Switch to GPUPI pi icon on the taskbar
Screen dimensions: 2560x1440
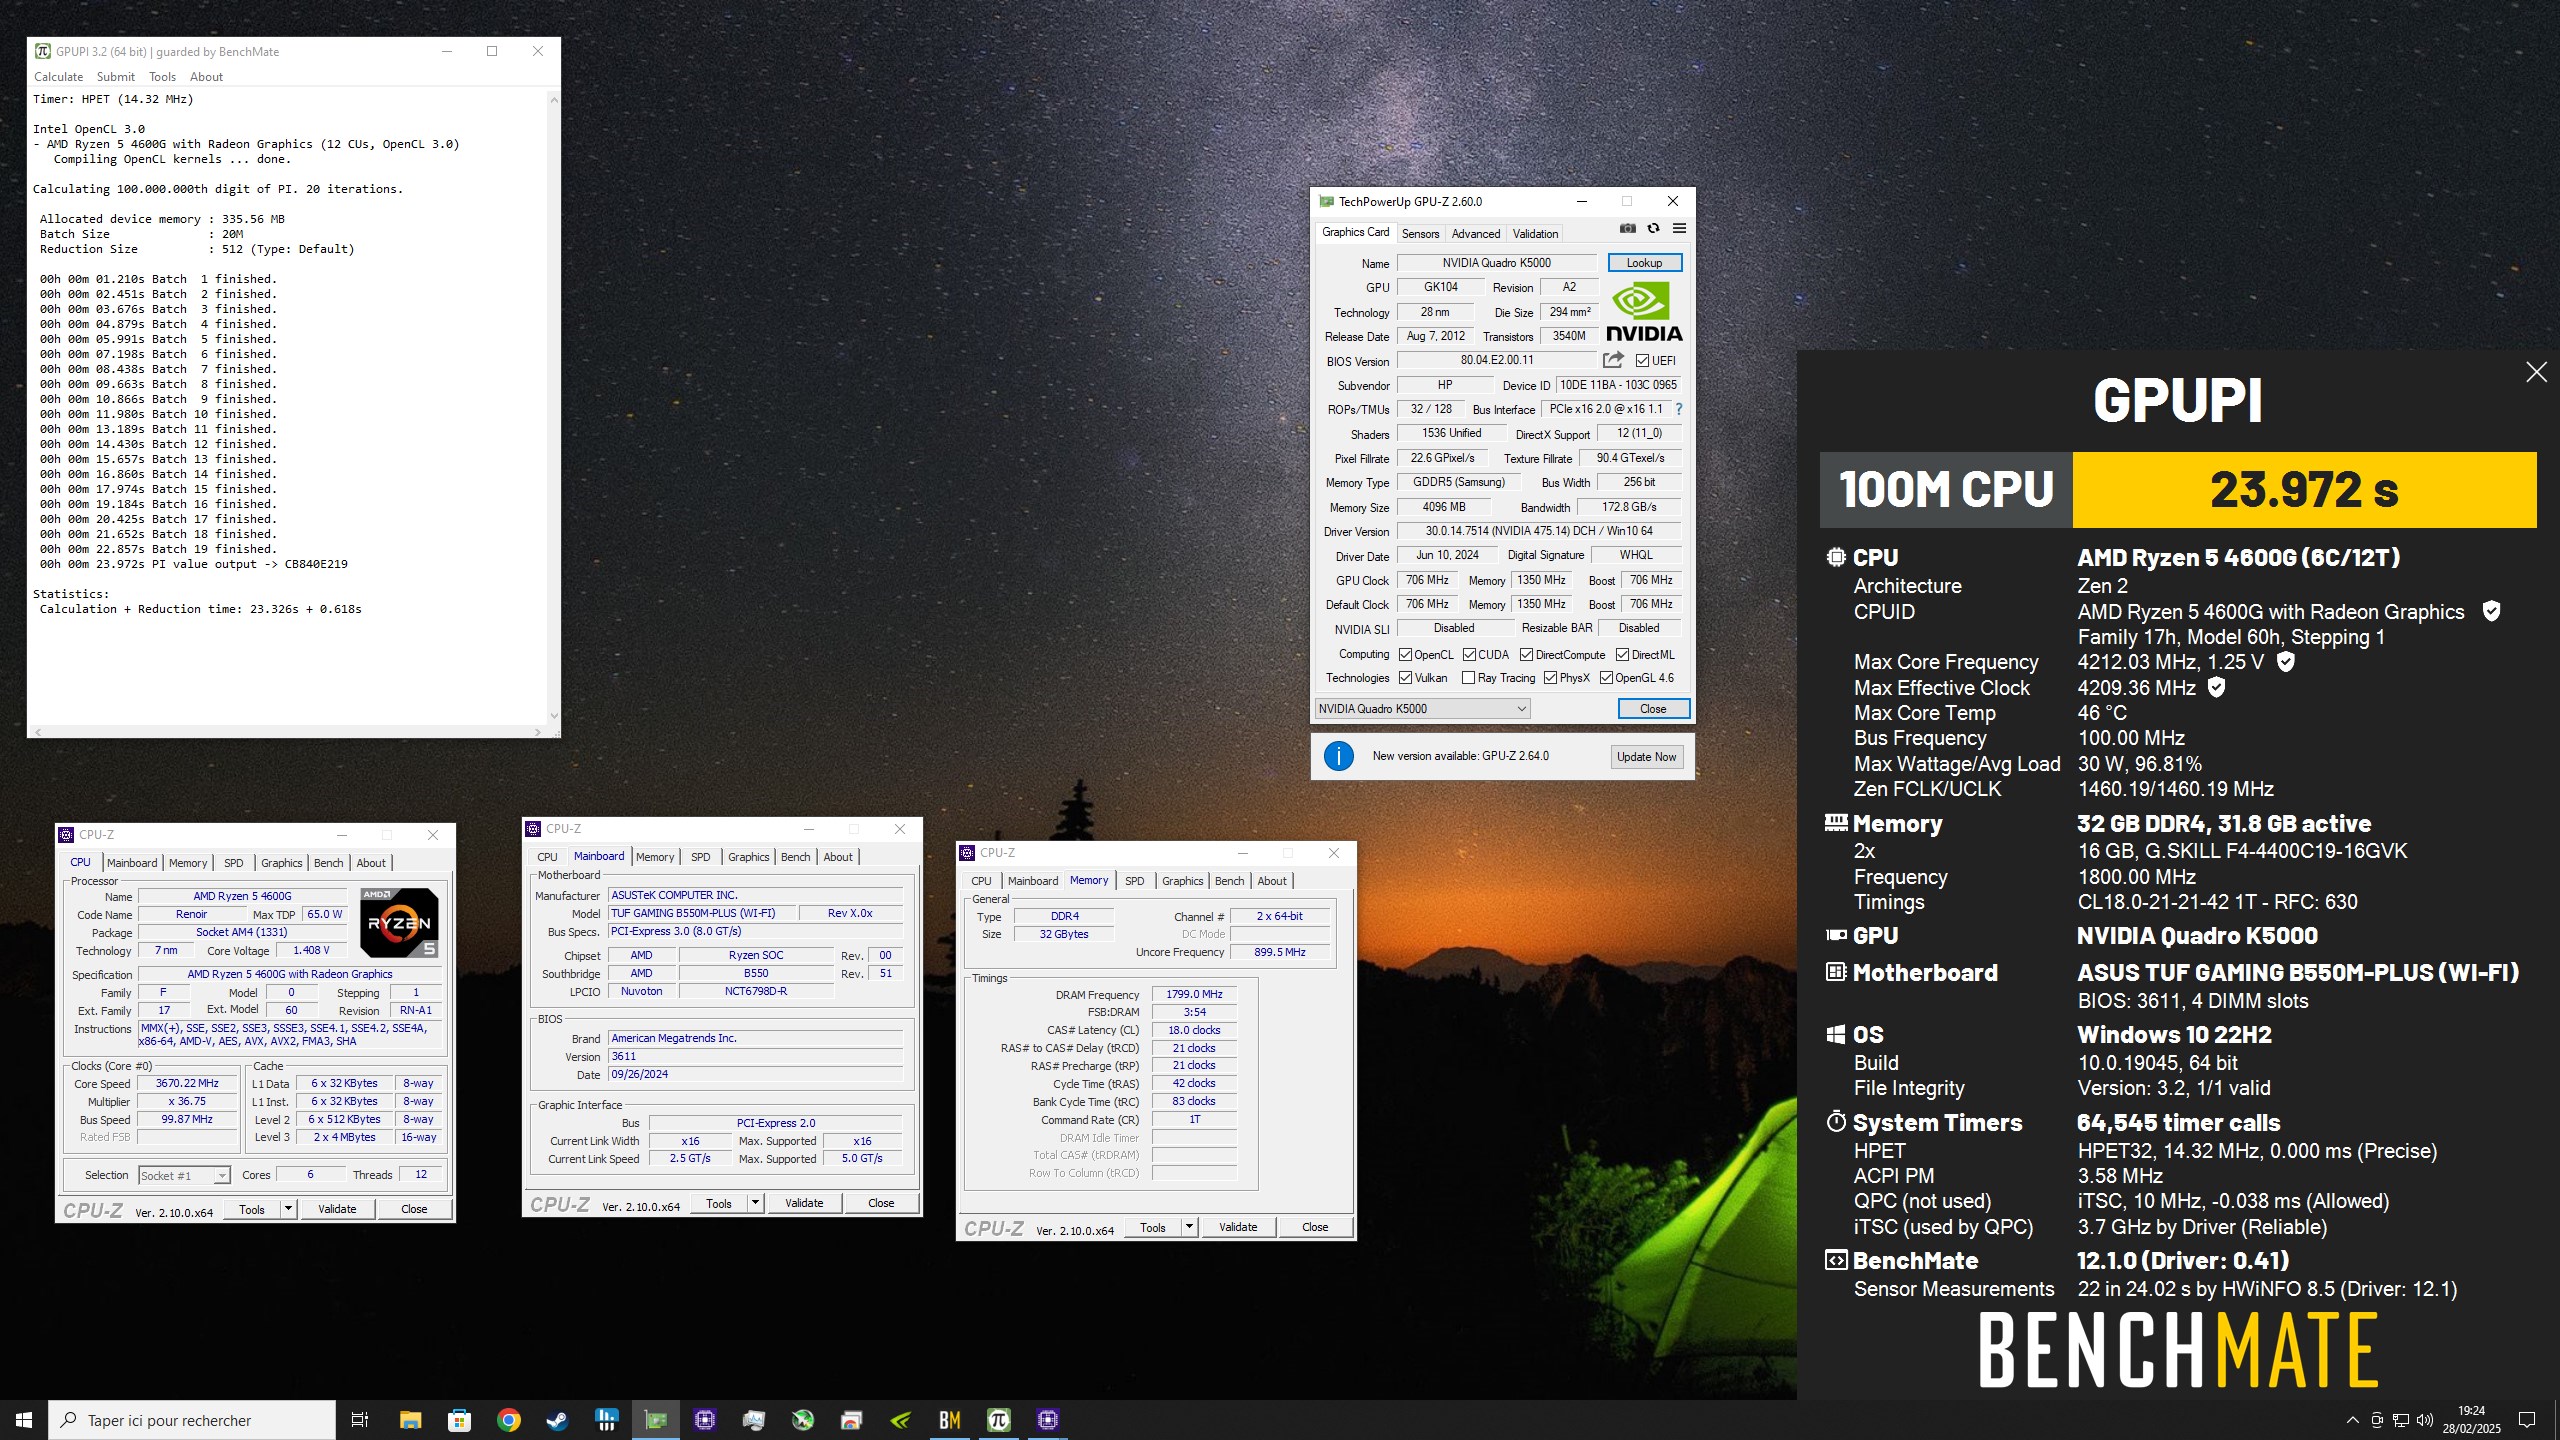(998, 1420)
